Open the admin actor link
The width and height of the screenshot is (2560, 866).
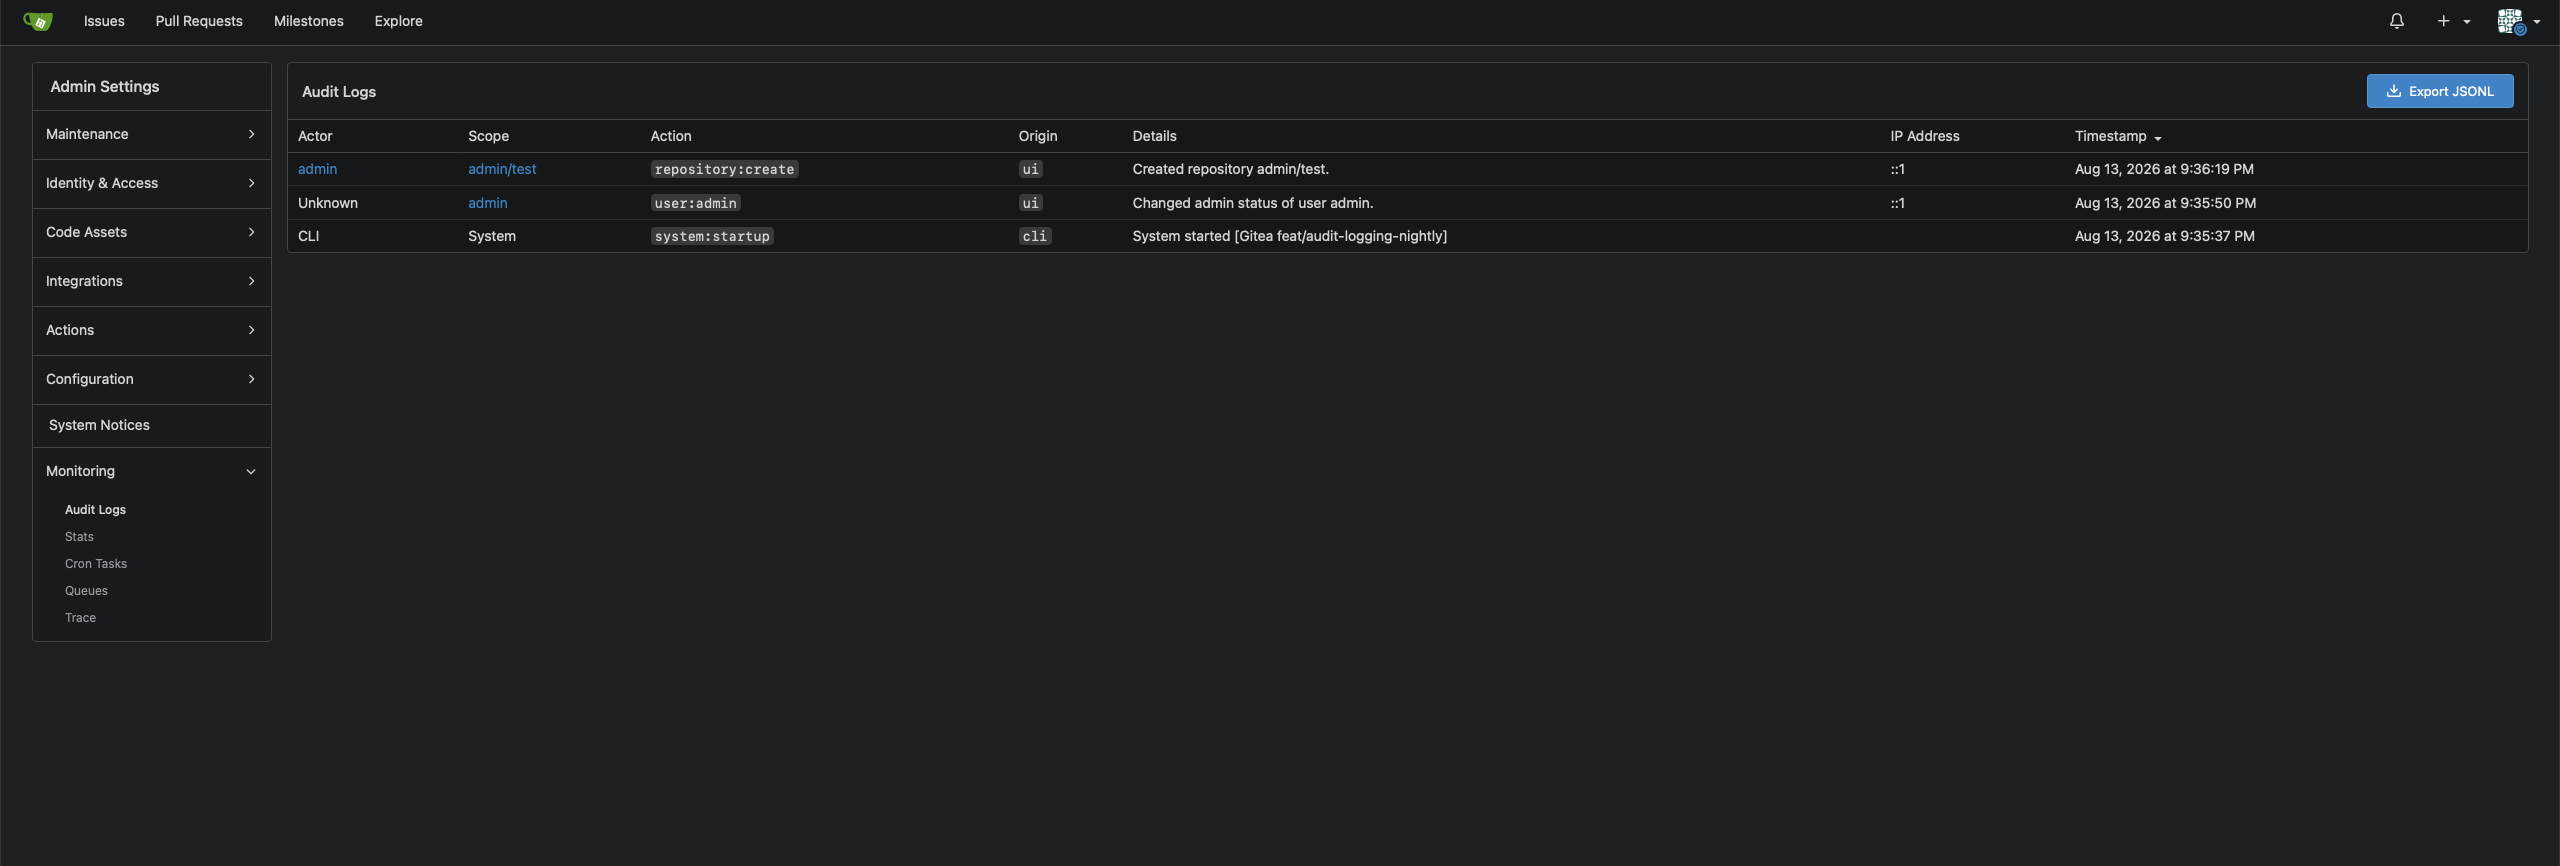(x=317, y=169)
